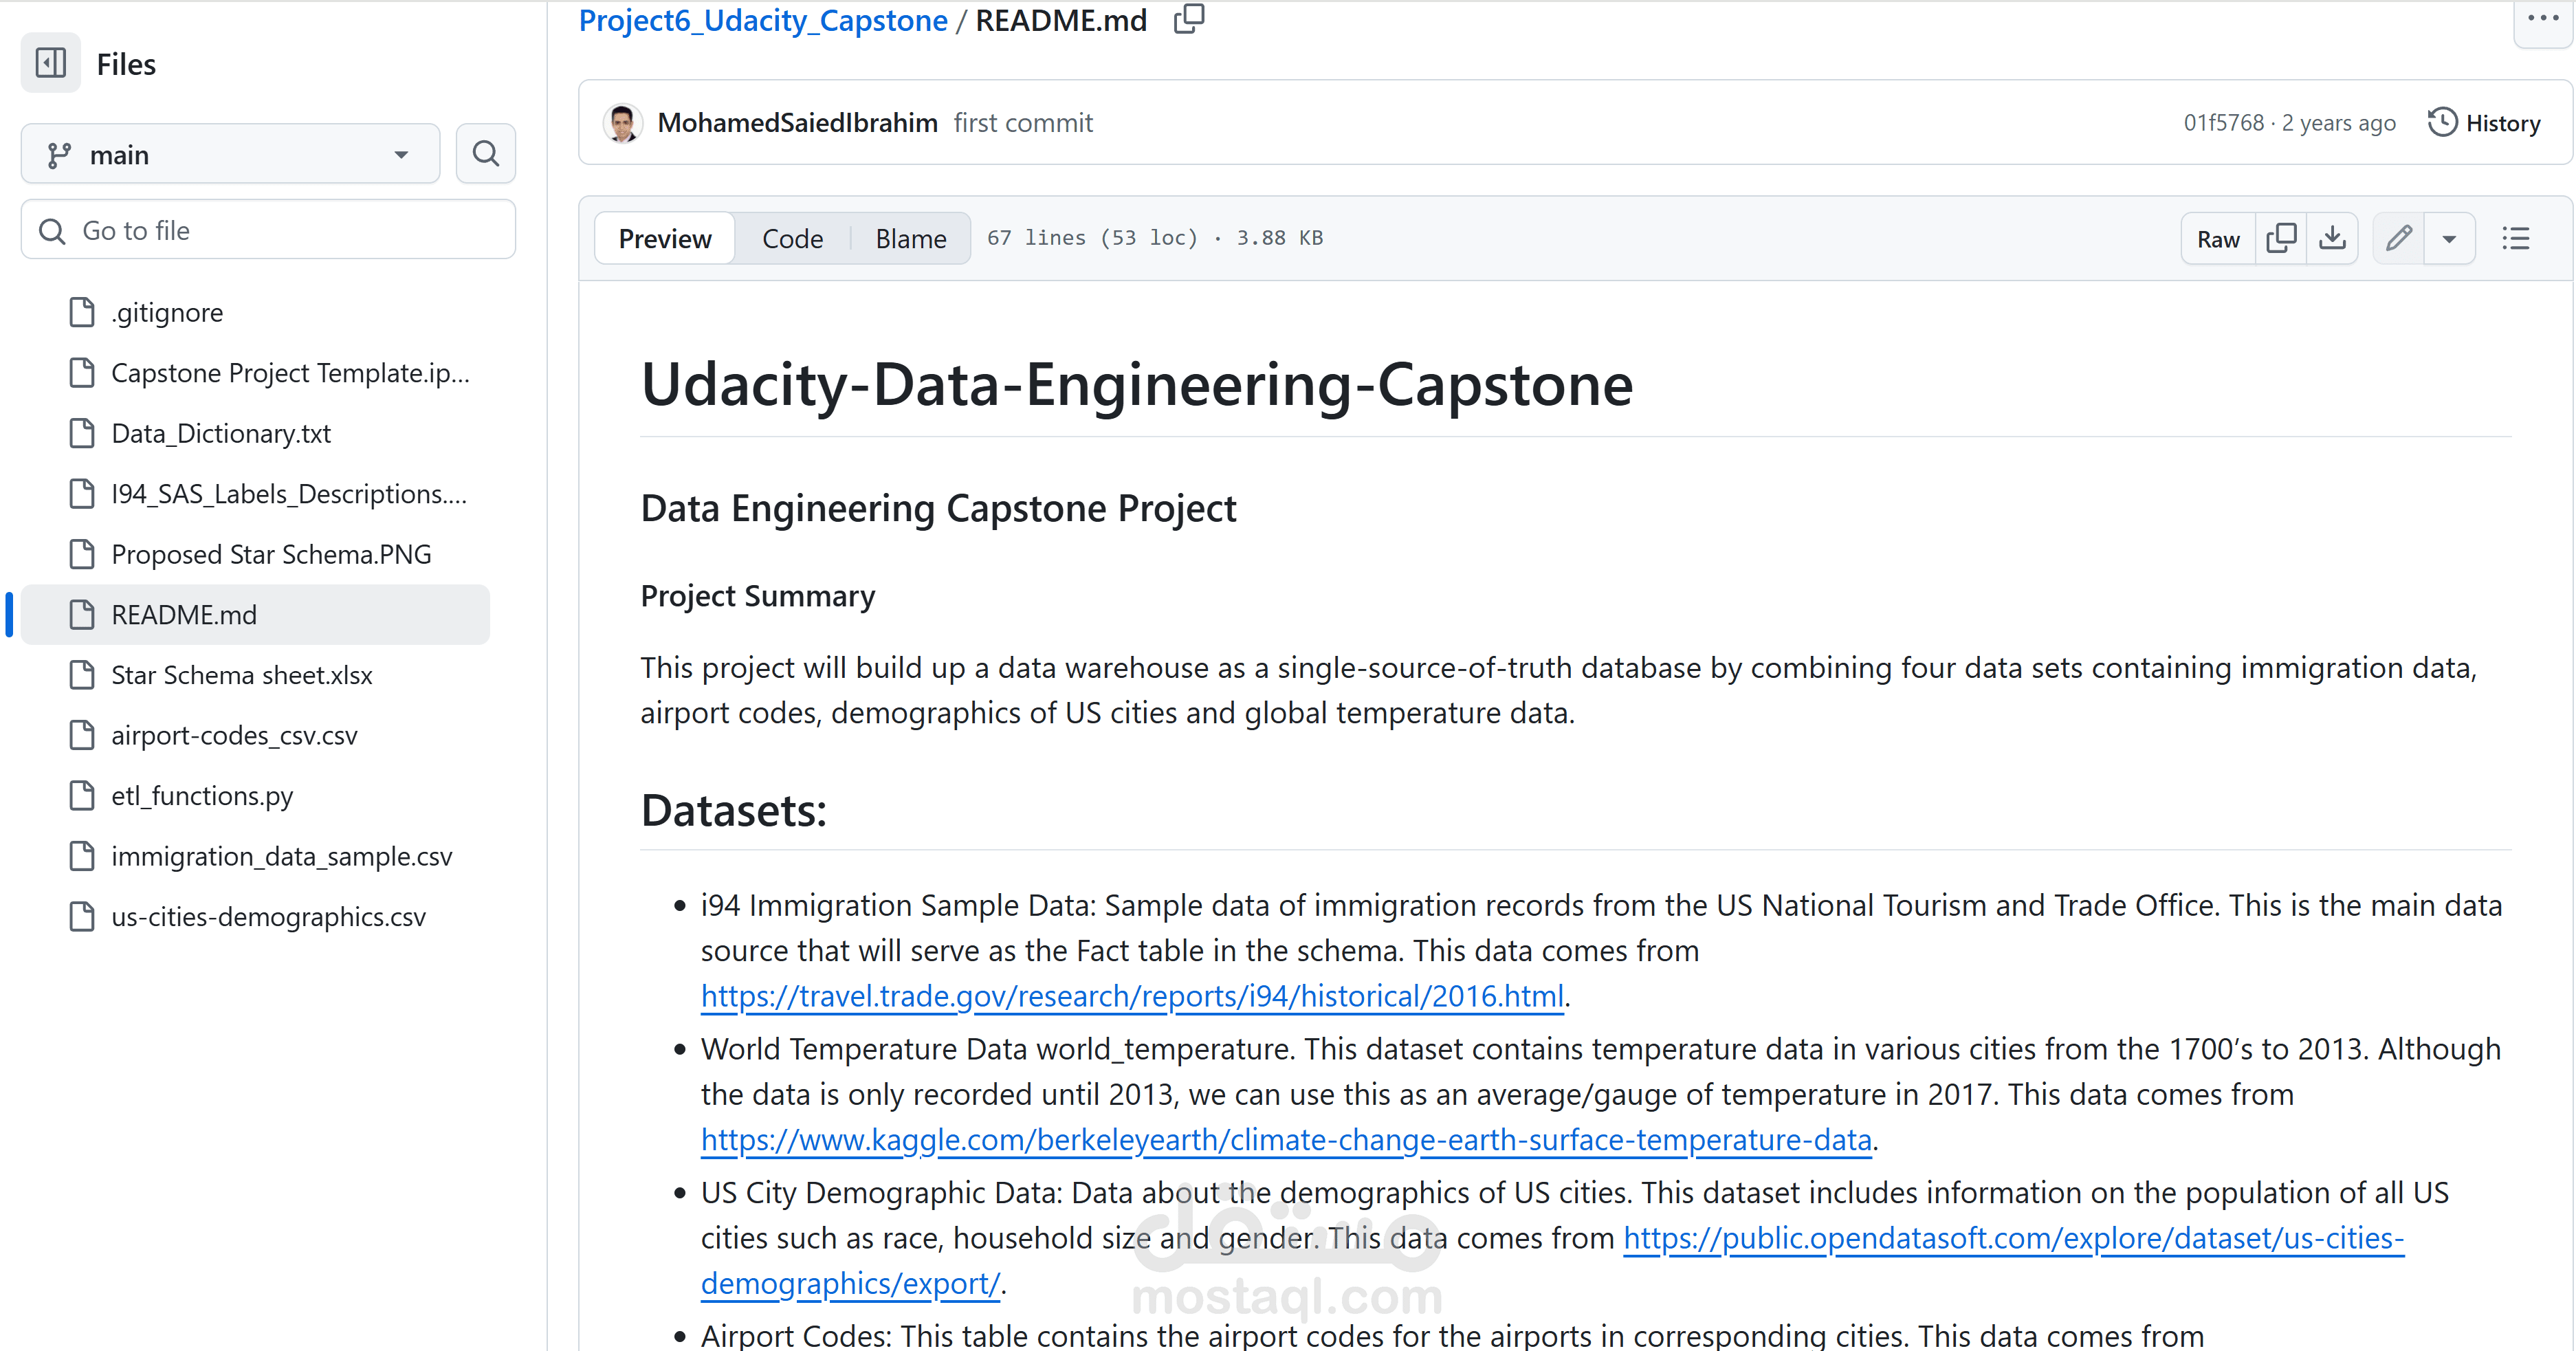Click the Capstone Project Template file icon
The height and width of the screenshot is (1351, 2576).
pos(82,373)
